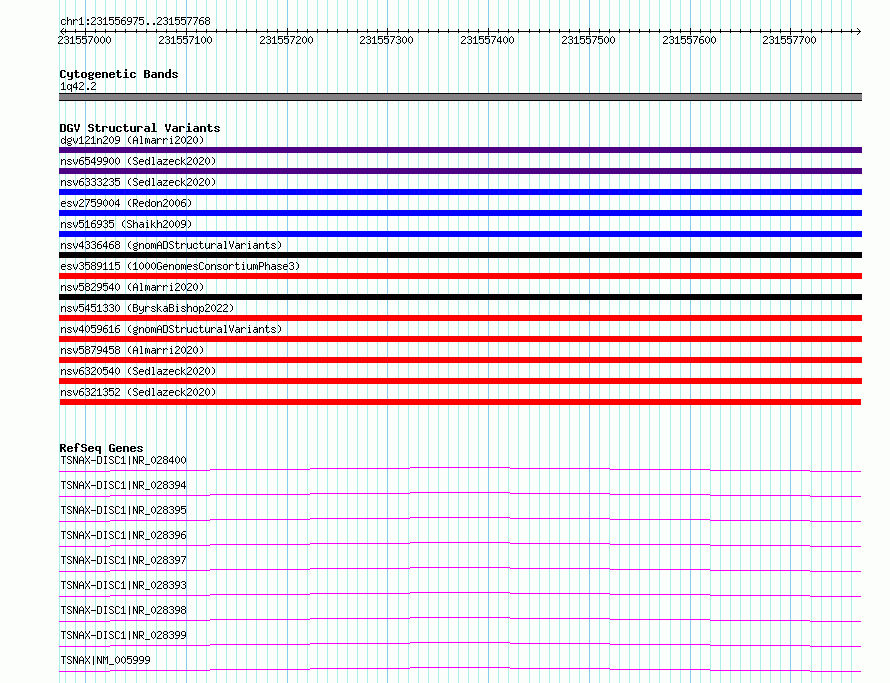Select the nsv6549900 (Sedlazeck2020) variant label
890x683 pixels.
(x=138, y=161)
